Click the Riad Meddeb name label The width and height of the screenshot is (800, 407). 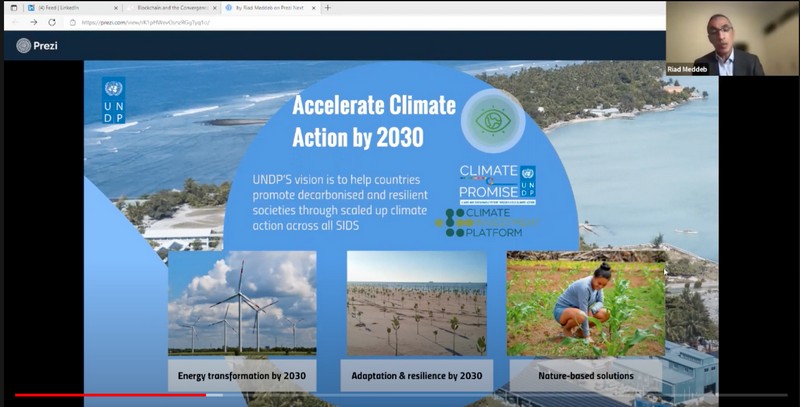pos(687,69)
